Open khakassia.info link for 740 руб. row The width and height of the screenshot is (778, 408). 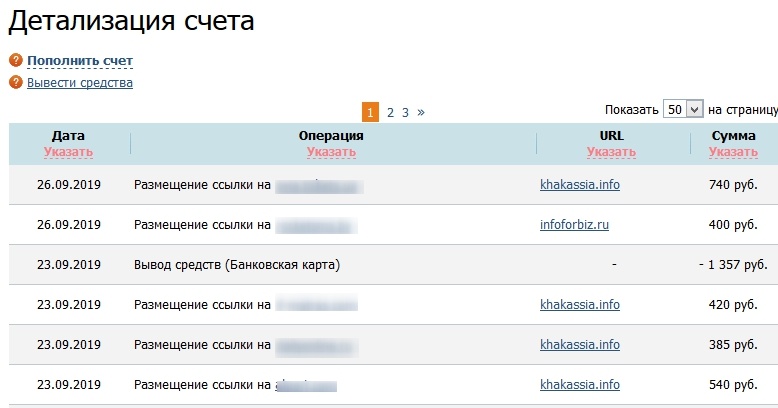[x=580, y=185]
